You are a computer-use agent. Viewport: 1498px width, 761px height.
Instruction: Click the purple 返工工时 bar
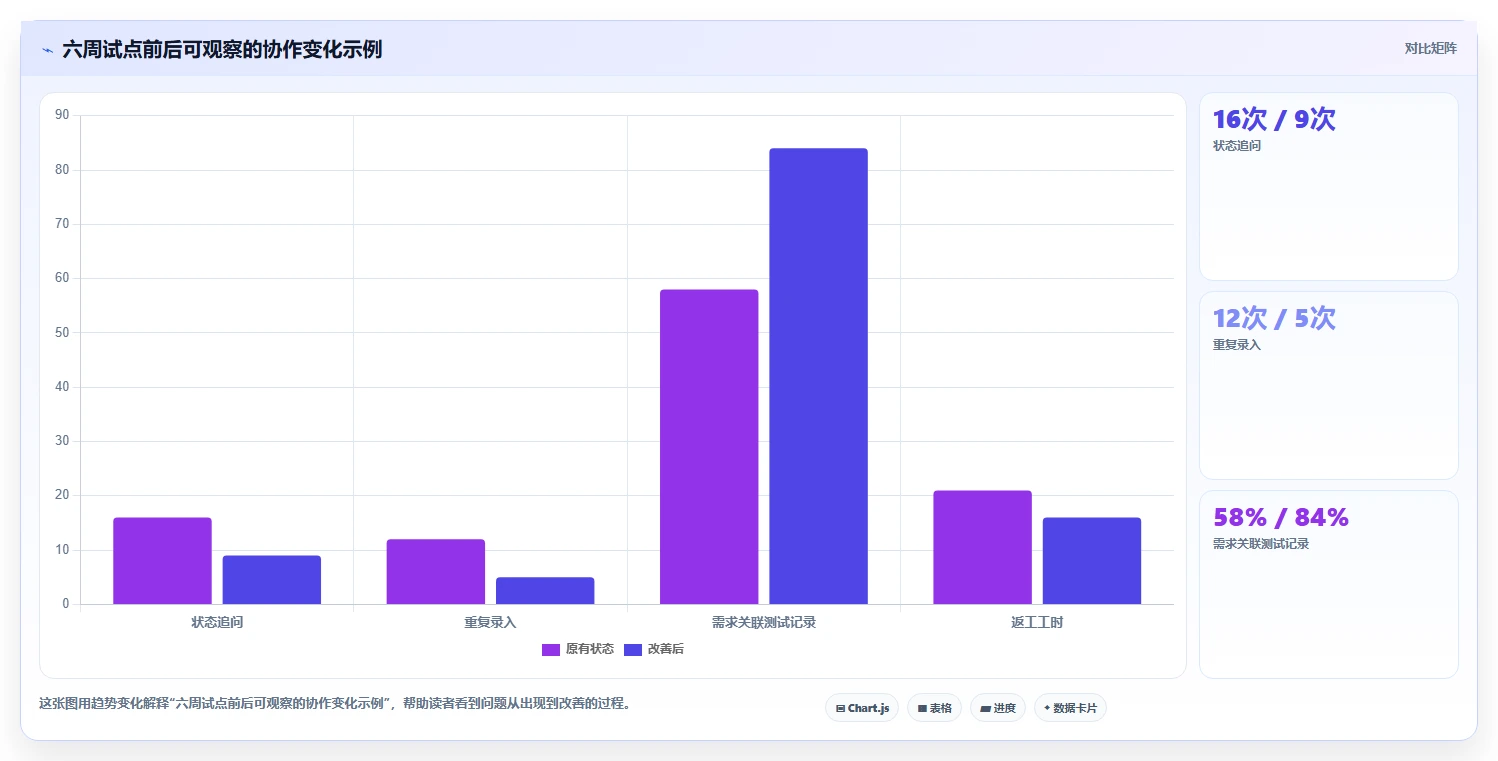coord(982,547)
